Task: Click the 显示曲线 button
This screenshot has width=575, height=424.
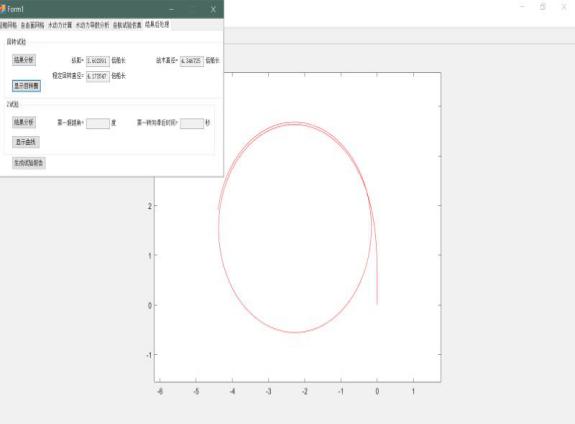Action: [x=26, y=142]
